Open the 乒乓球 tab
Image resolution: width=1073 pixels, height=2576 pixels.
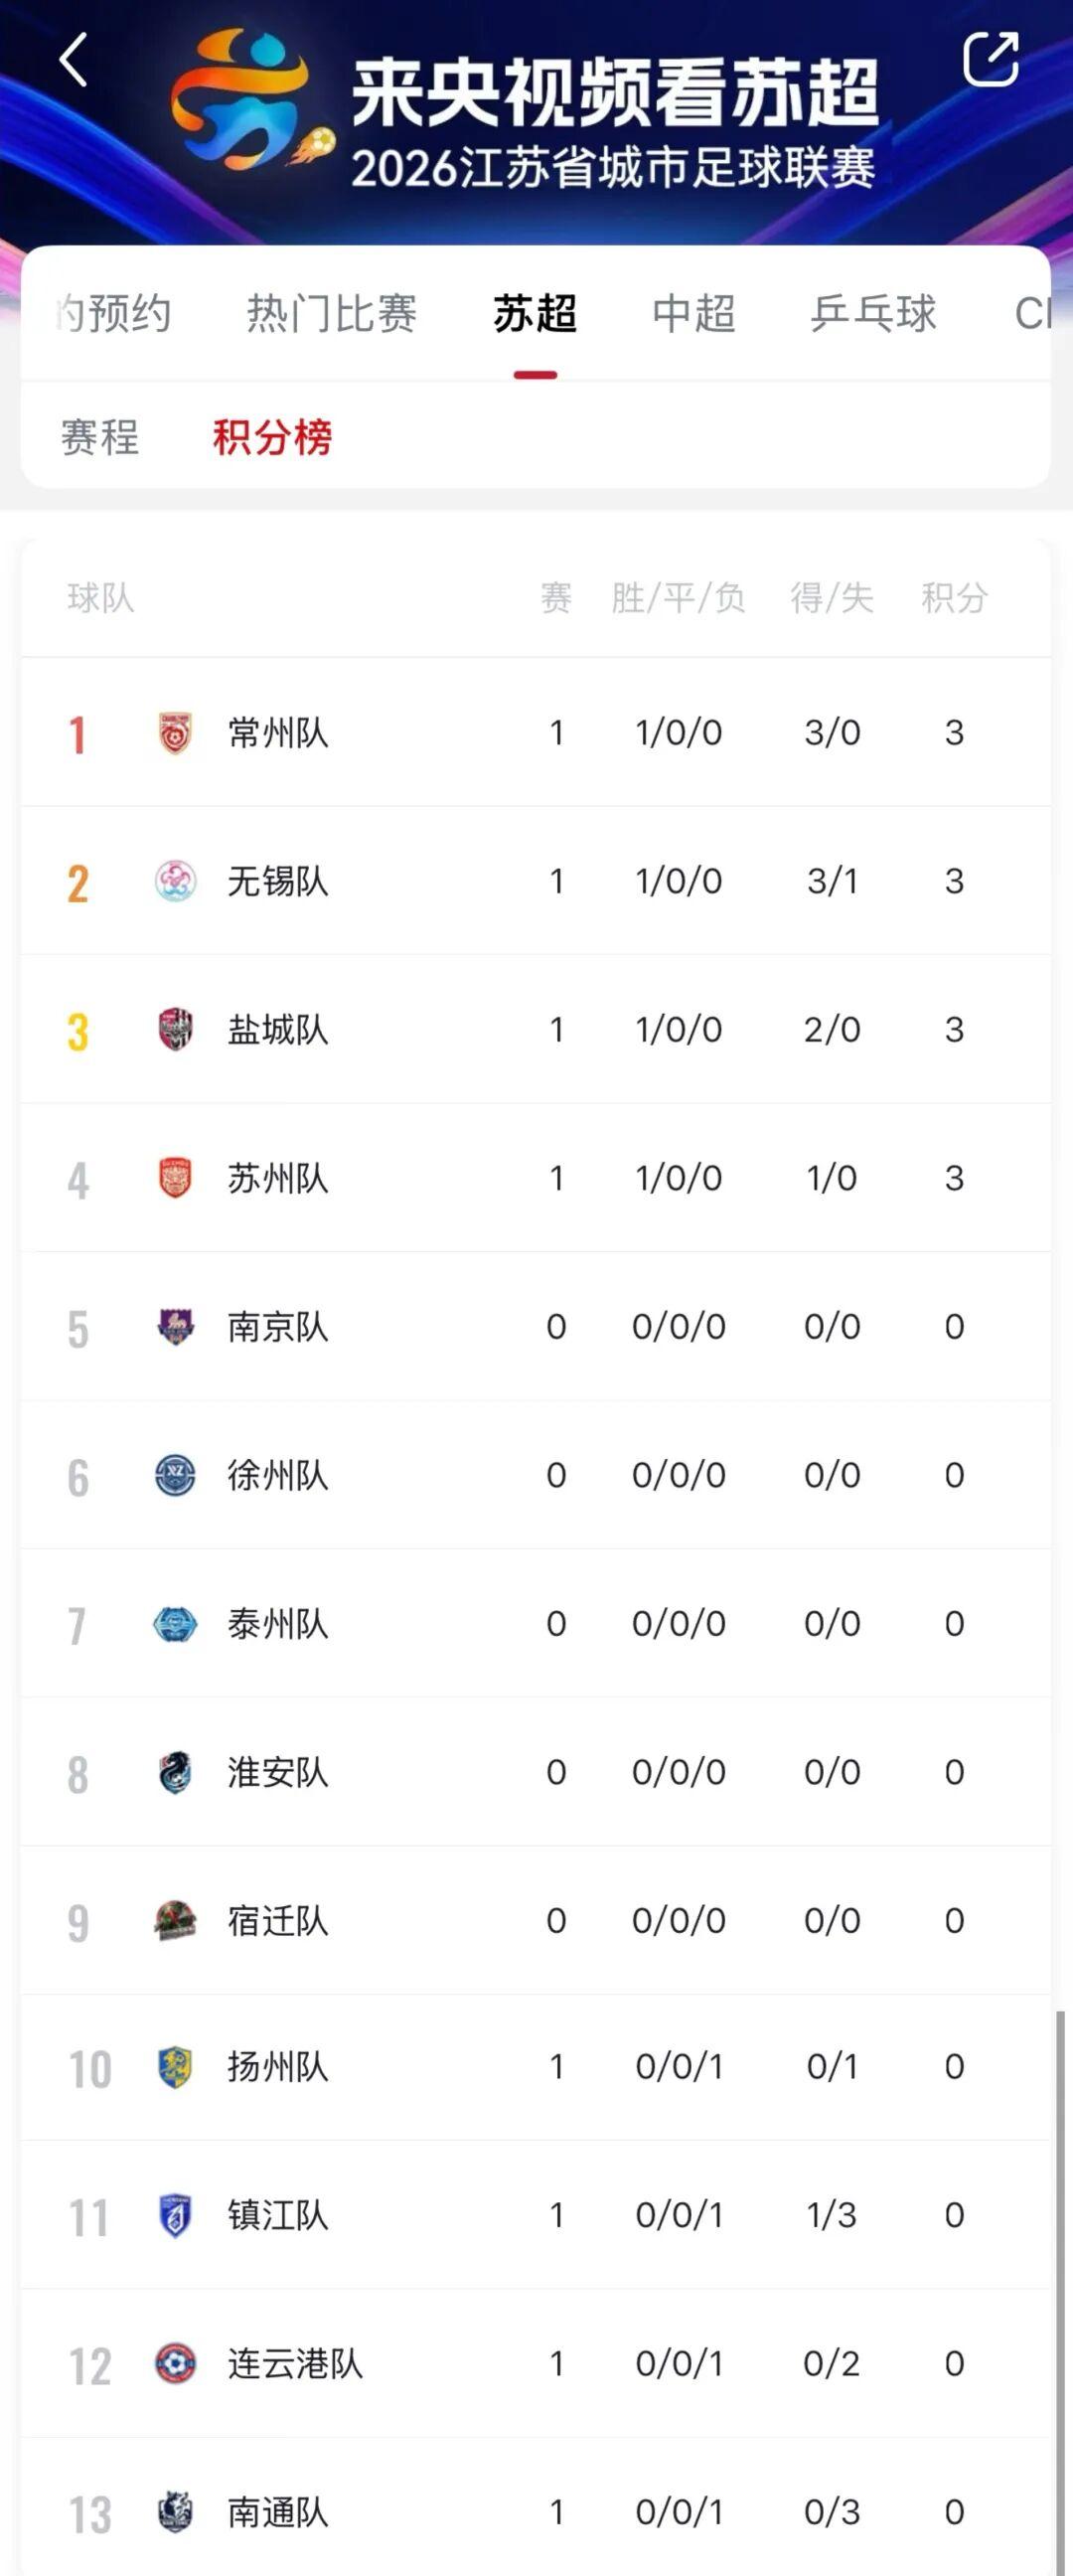[x=873, y=313]
